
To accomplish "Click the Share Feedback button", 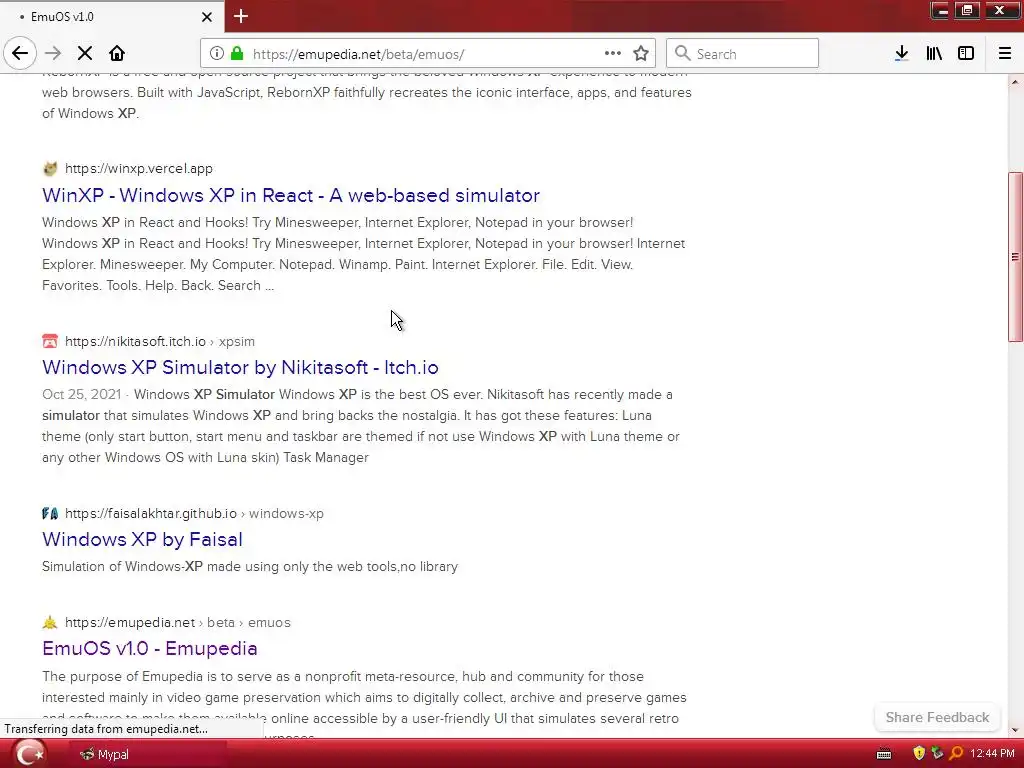I will tap(937, 717).
